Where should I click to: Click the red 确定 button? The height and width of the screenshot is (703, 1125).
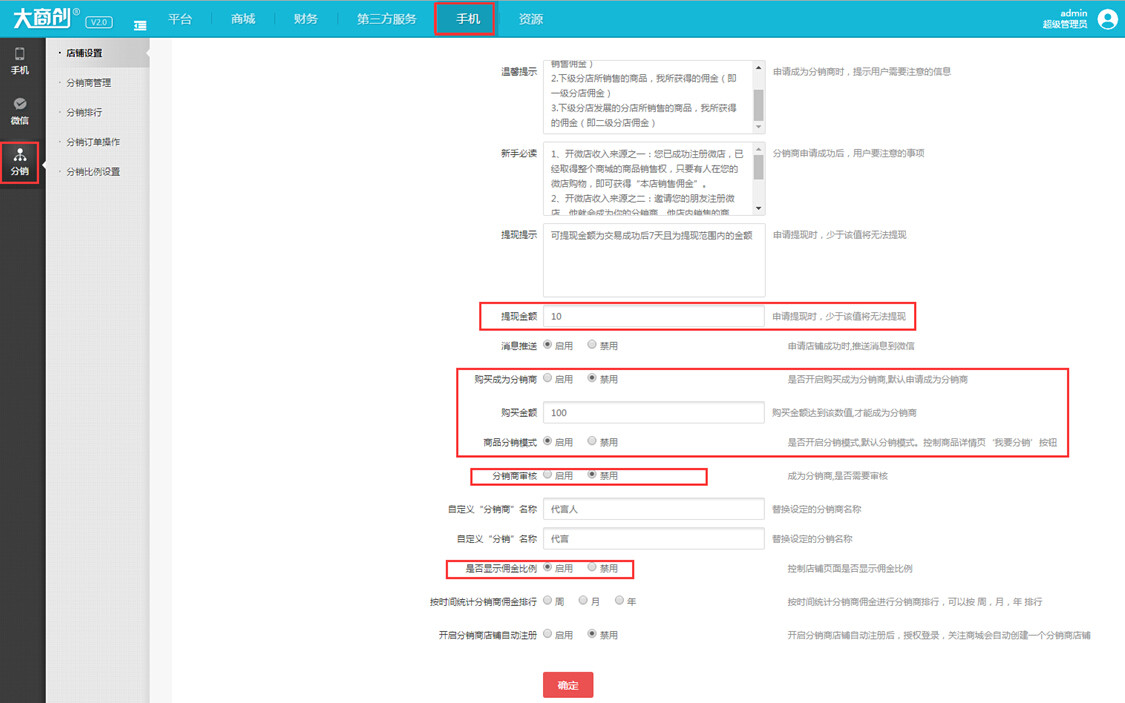[568, 685]
